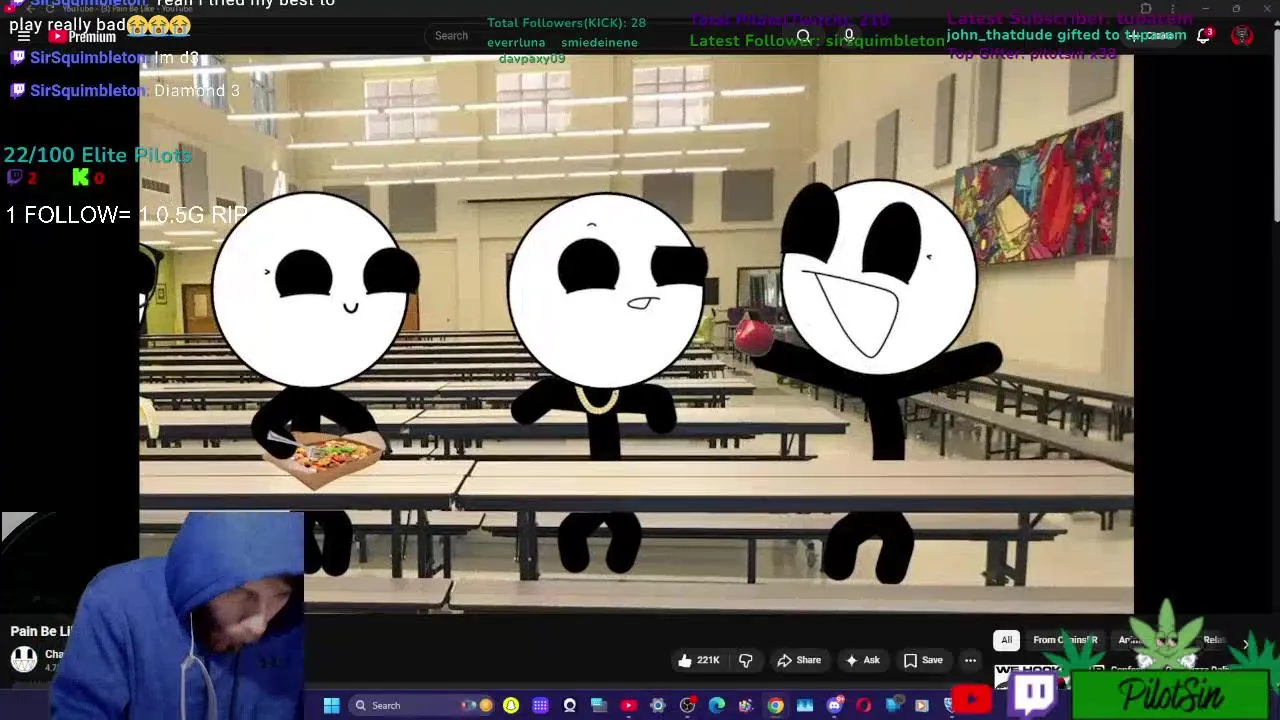Go to the YouTube Premium home logo
The height and width of the screenshot is (720, 1280).
pyautogui.click(x=83, y=36)
